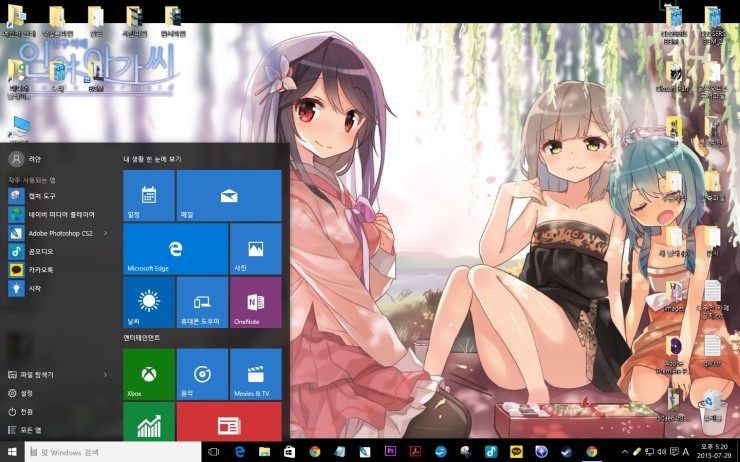The width and height of the screenshot is (740, 462).
Task: Open the clock showing 오후 5:20
Action: (715, 452)
